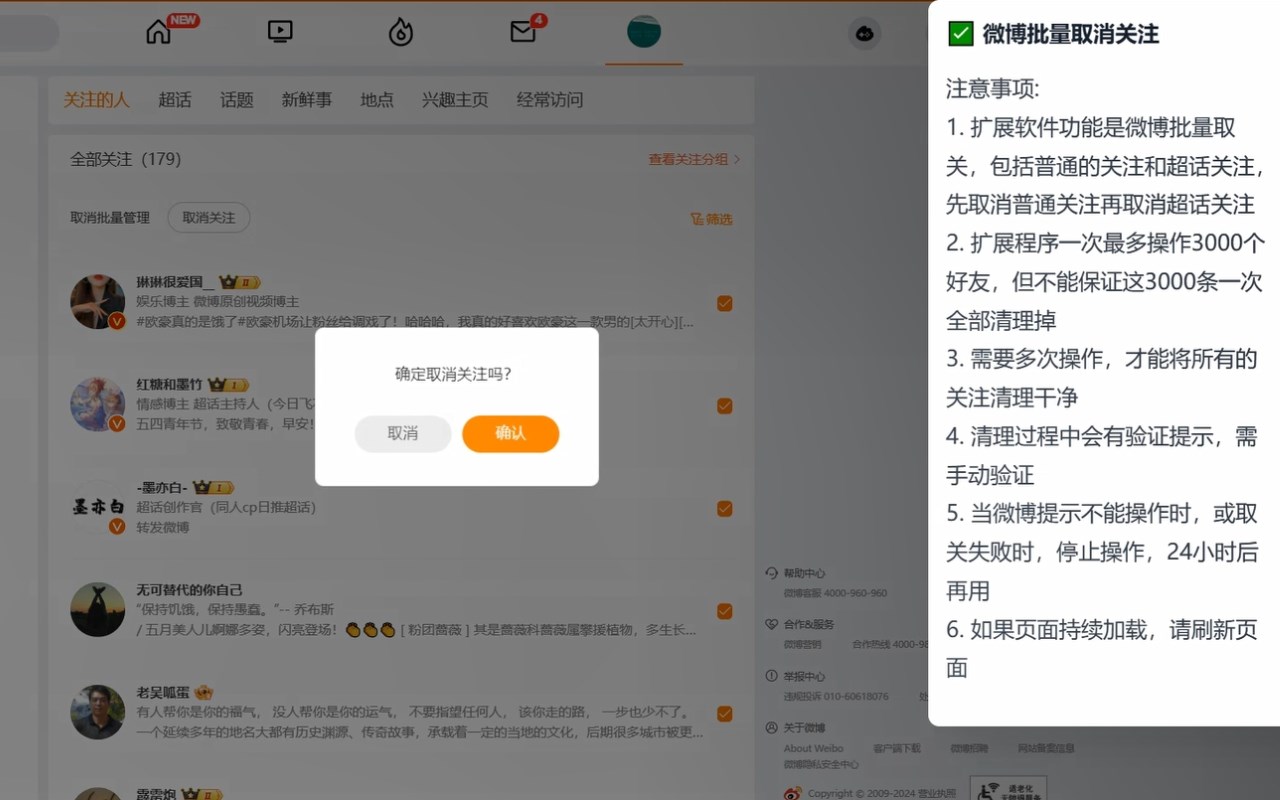
Task: Click 取消批量管理 link
Action: (110, 218)
